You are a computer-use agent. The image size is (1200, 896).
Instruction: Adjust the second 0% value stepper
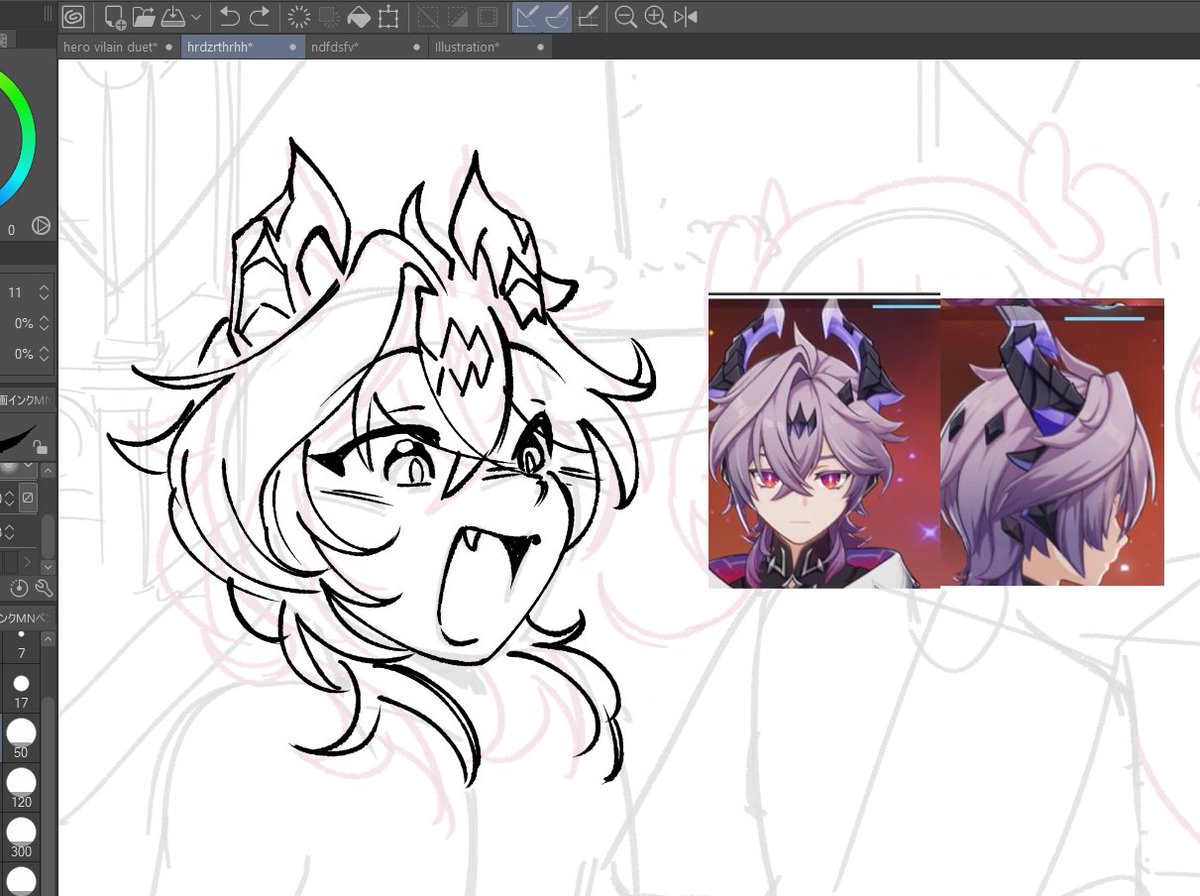pos(44,354)
